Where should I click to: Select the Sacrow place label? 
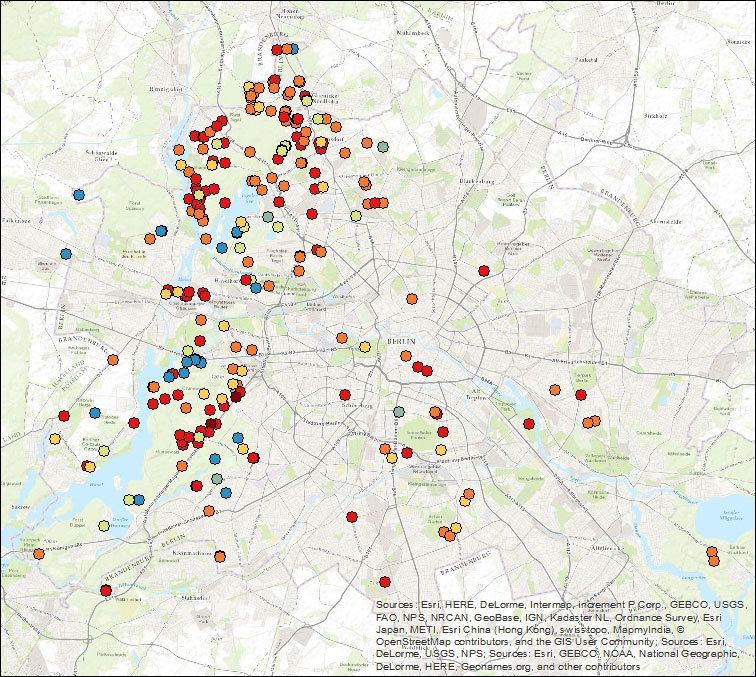coord(20,507)
